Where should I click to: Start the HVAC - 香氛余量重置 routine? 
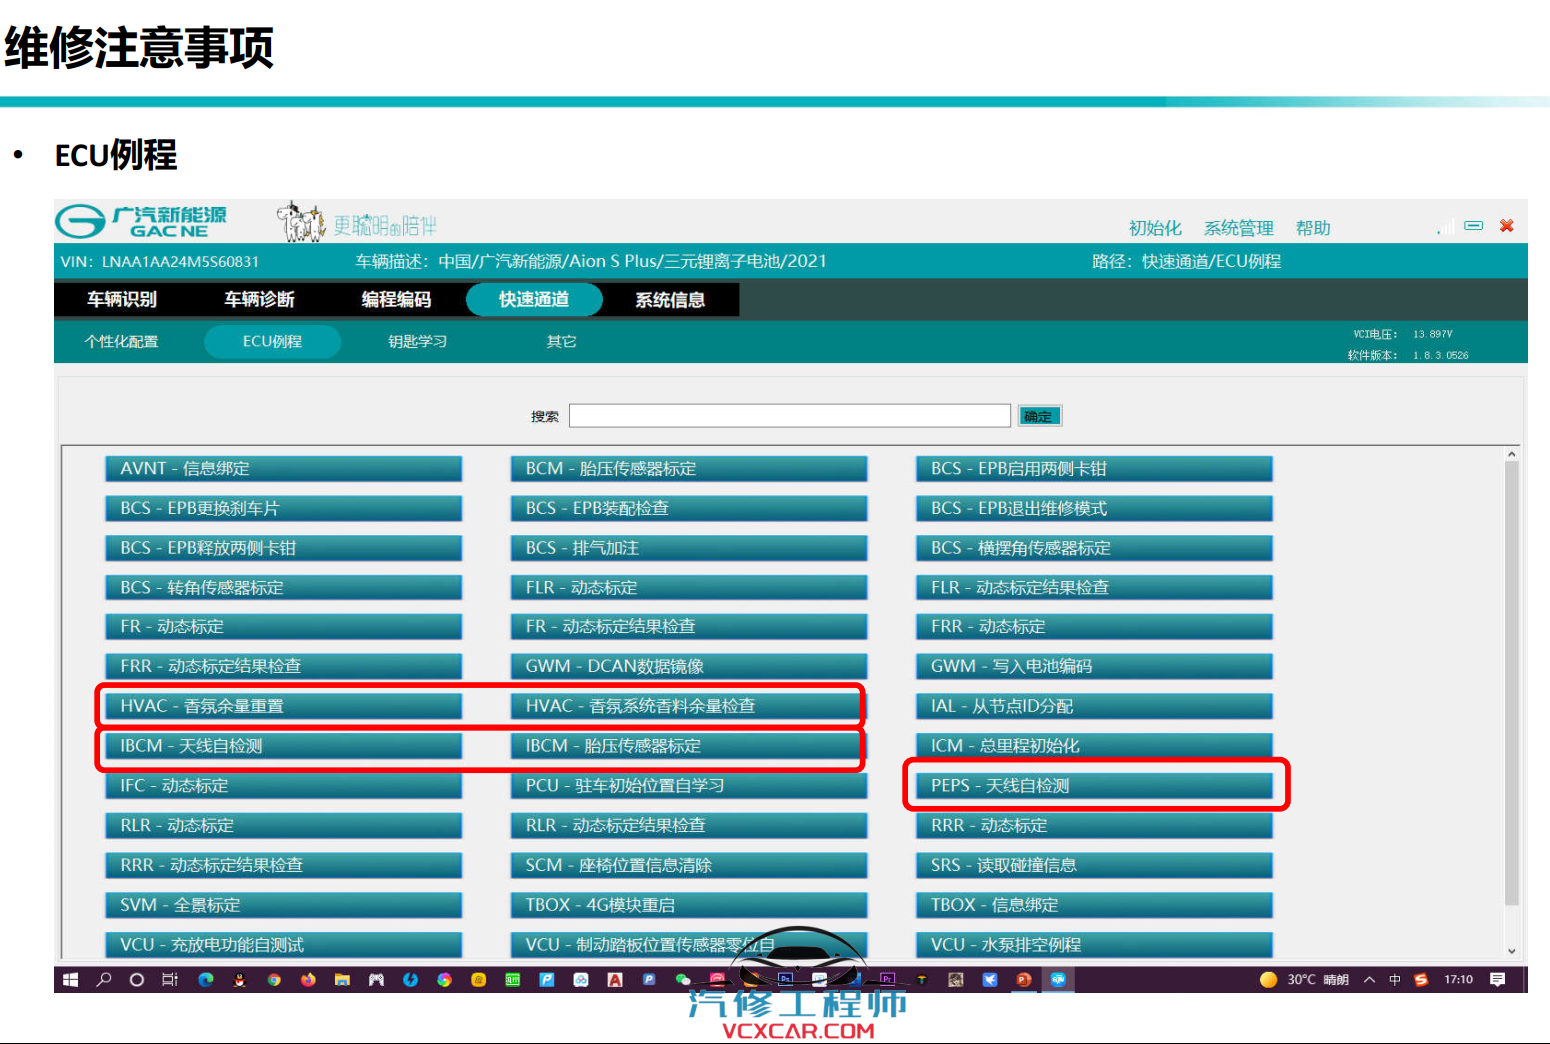point(283,706)
